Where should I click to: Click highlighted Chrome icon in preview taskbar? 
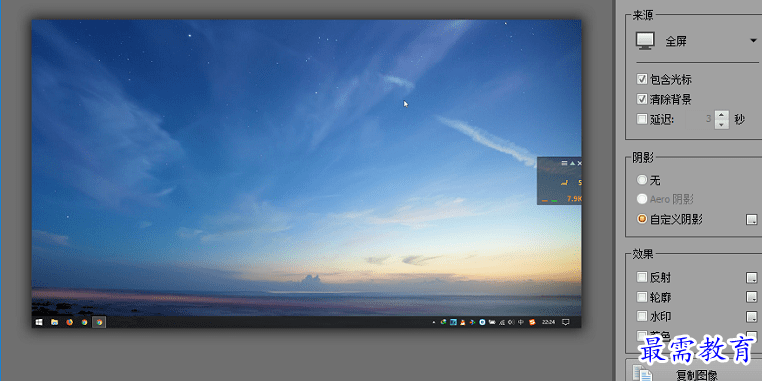[99, 322]
